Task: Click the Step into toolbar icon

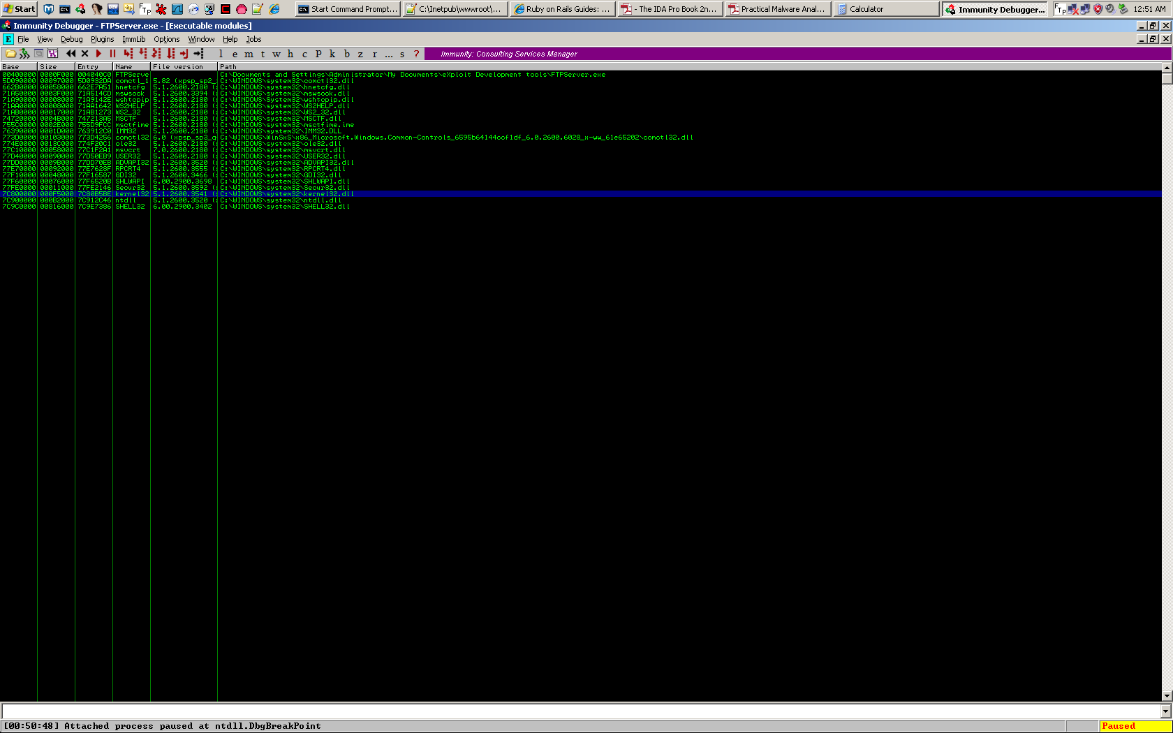Action: click(x=128, y=53)
